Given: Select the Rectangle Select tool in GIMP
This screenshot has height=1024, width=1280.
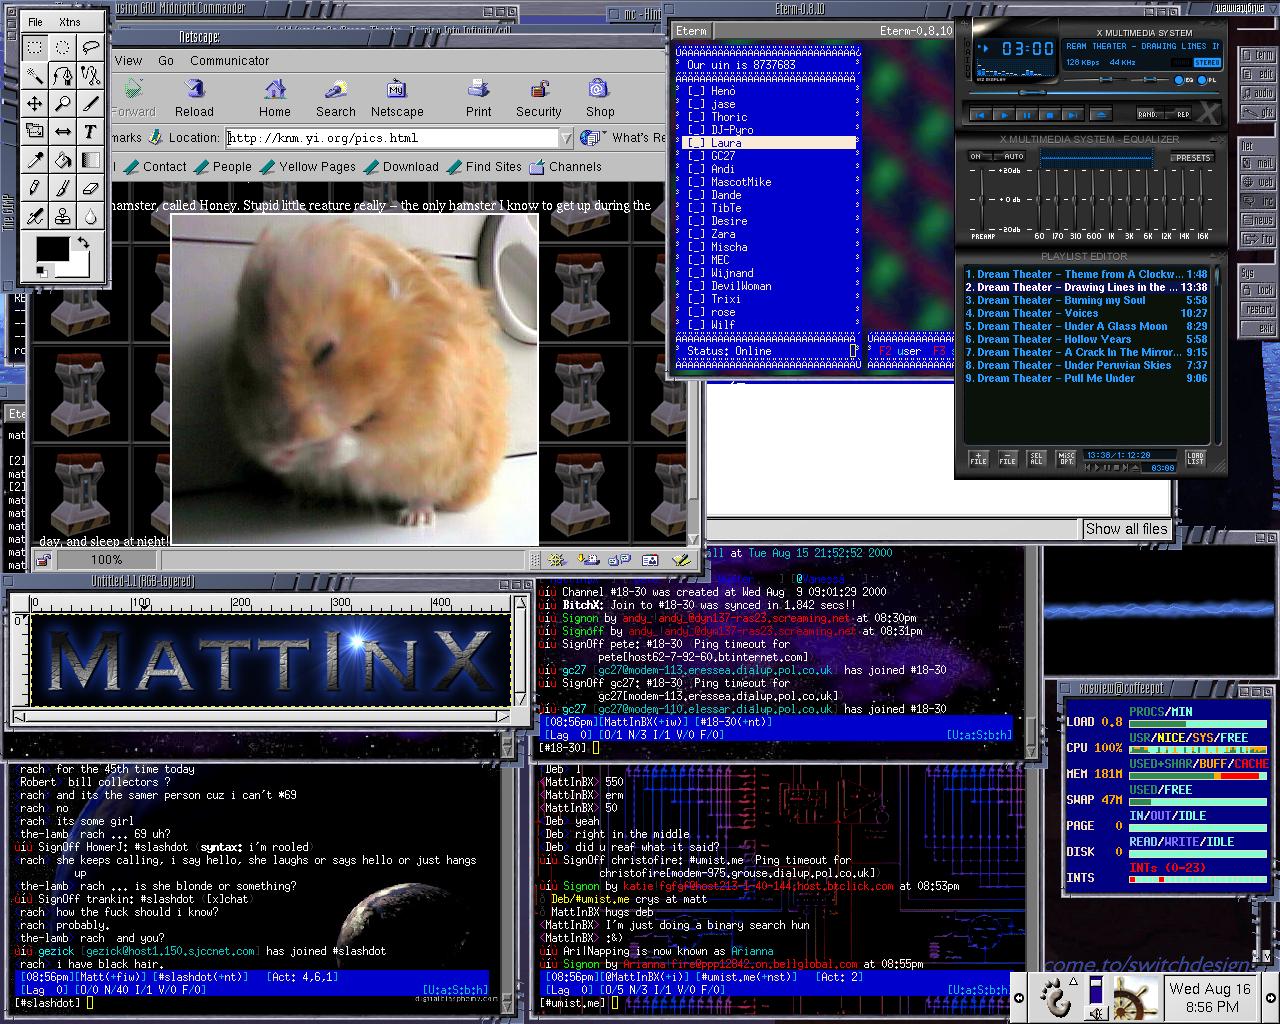Looking at the screenshot, I should [35, 47].
